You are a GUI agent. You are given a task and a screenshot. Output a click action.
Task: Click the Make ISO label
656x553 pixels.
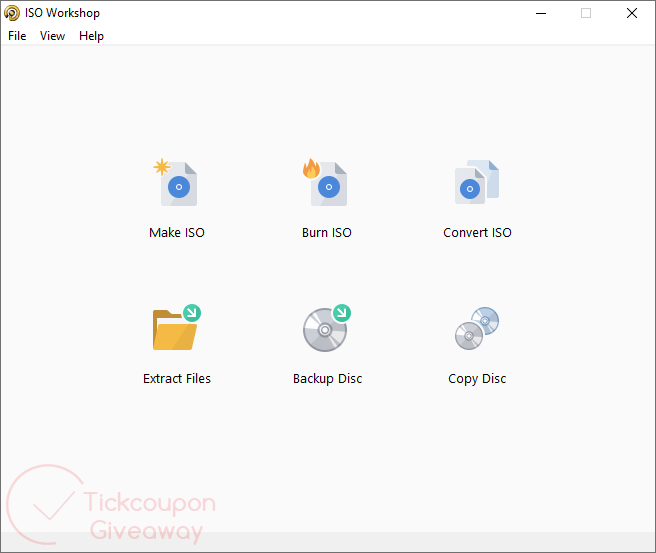point(177,233)
